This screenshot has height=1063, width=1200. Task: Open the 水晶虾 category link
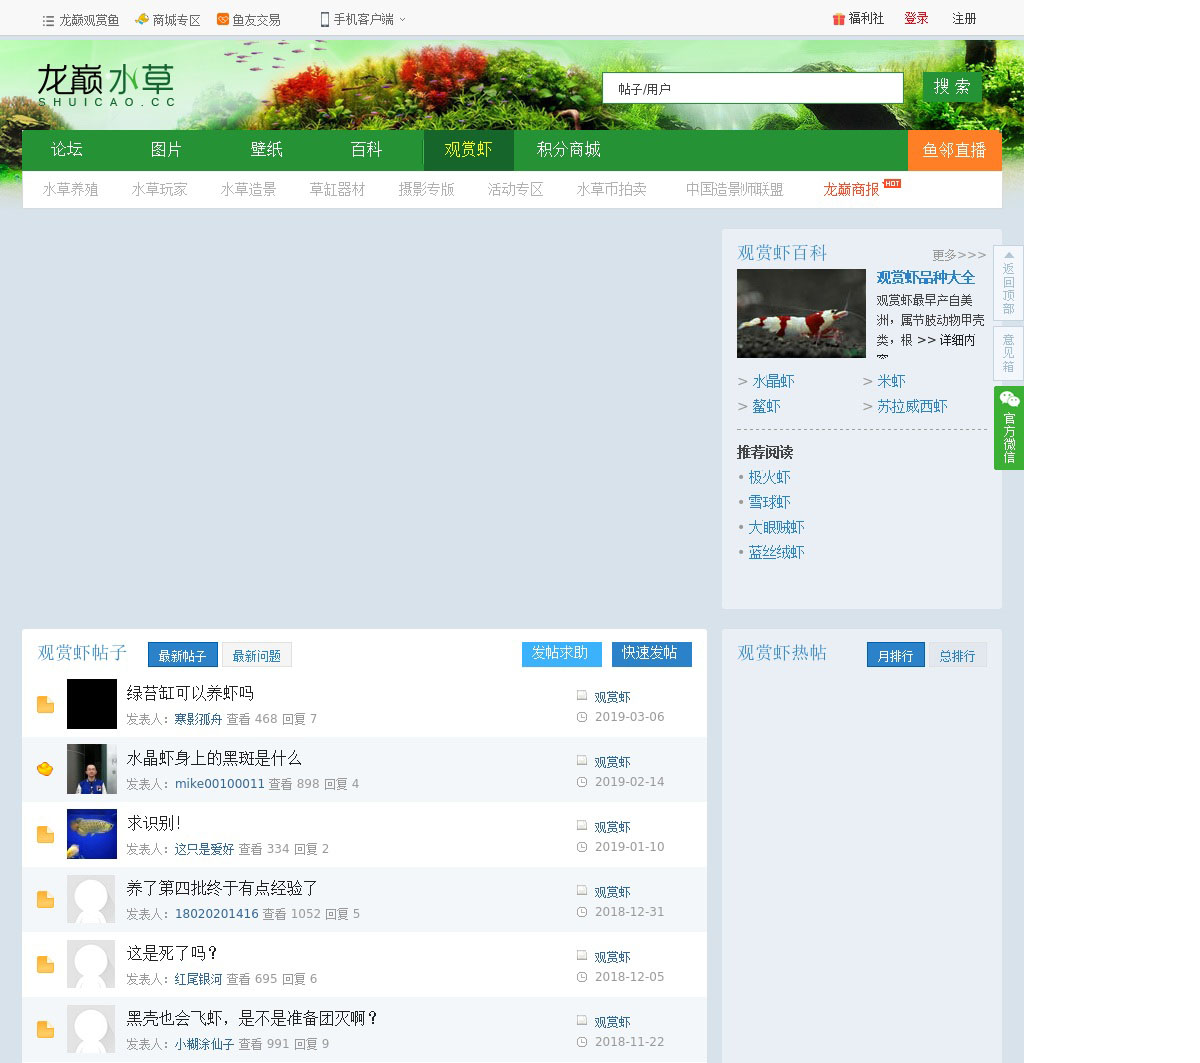[x=773, y=381]
